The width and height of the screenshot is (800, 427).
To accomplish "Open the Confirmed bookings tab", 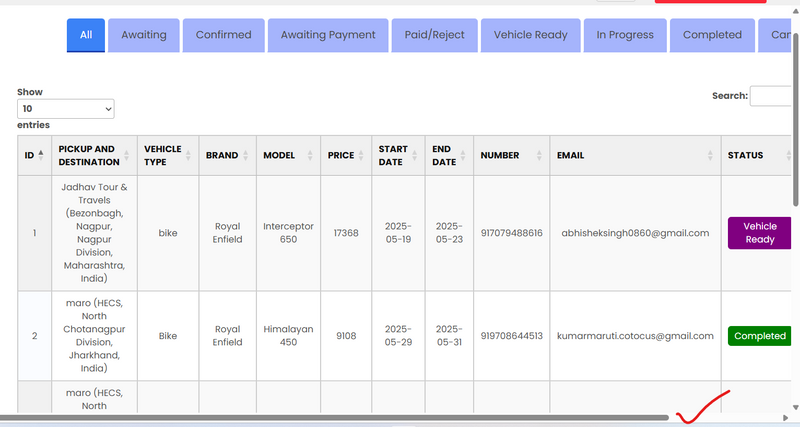I will point(224,35).
